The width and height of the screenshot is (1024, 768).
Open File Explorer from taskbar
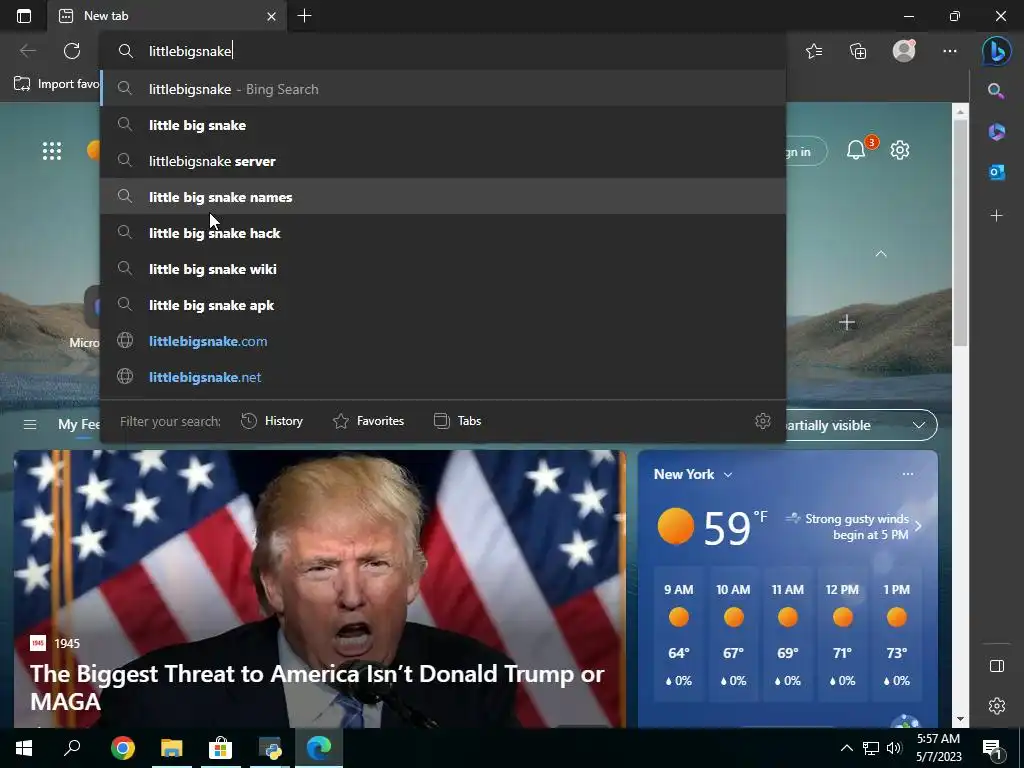click(172, 748)
